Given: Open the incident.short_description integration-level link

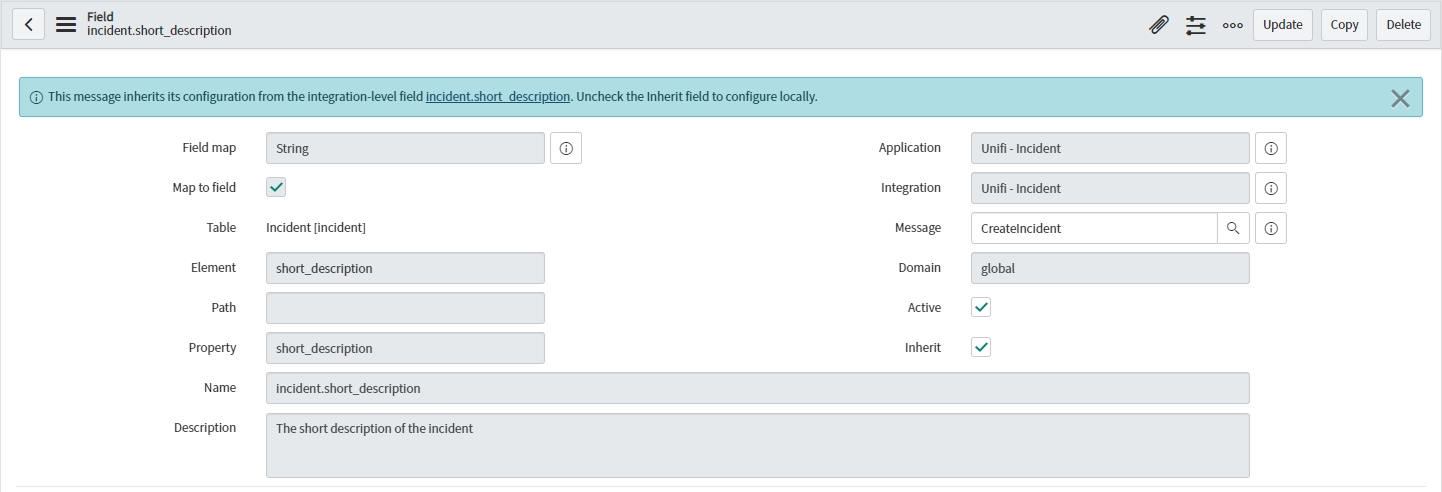Looking at the screenshot, I should [x=497, y=97].
